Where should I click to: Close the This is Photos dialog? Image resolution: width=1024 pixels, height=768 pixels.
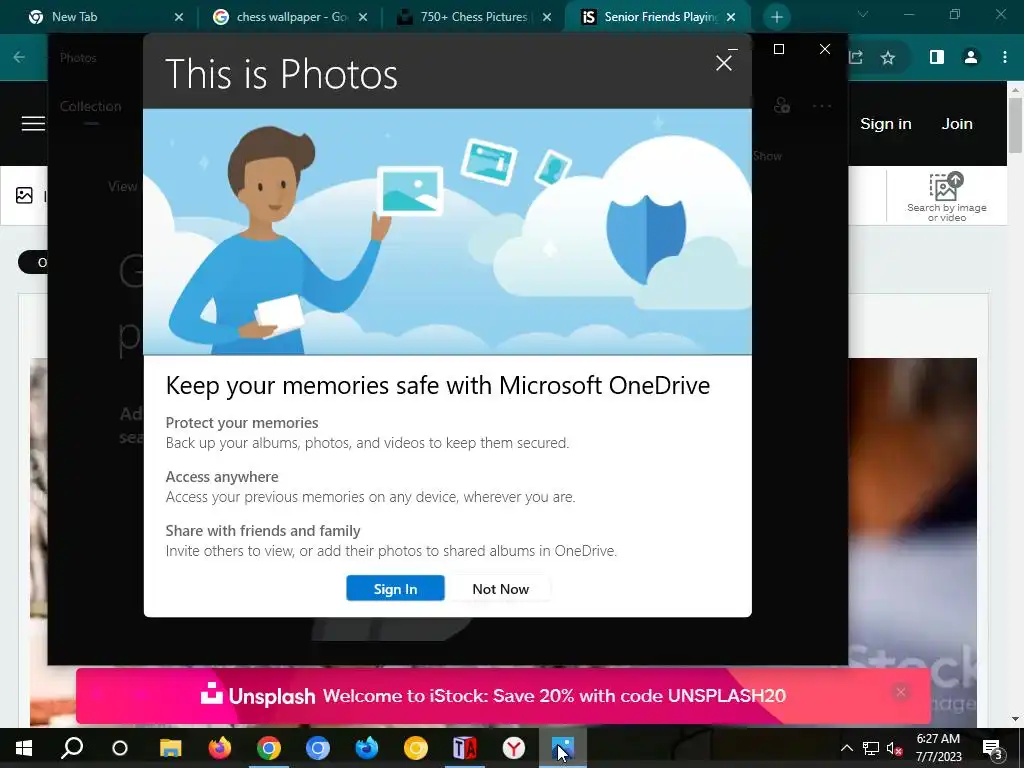pyautogui.click(x=724, y=63)
